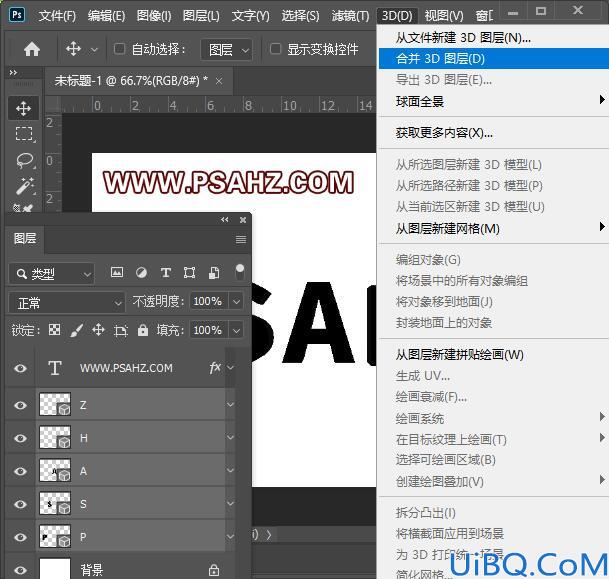
Task: Open the 不透明度 slider dropdown arrow
Action: pyautogui.click(x=236, y=301)
